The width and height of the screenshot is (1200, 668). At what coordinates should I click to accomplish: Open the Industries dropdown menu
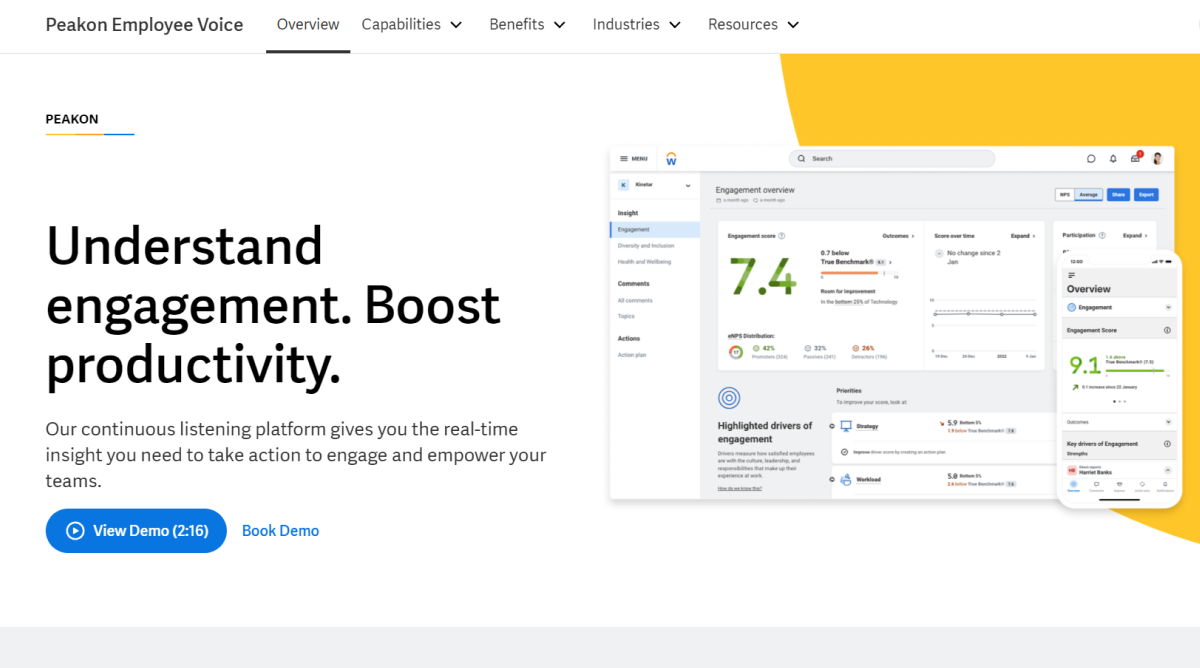[637, 25]
